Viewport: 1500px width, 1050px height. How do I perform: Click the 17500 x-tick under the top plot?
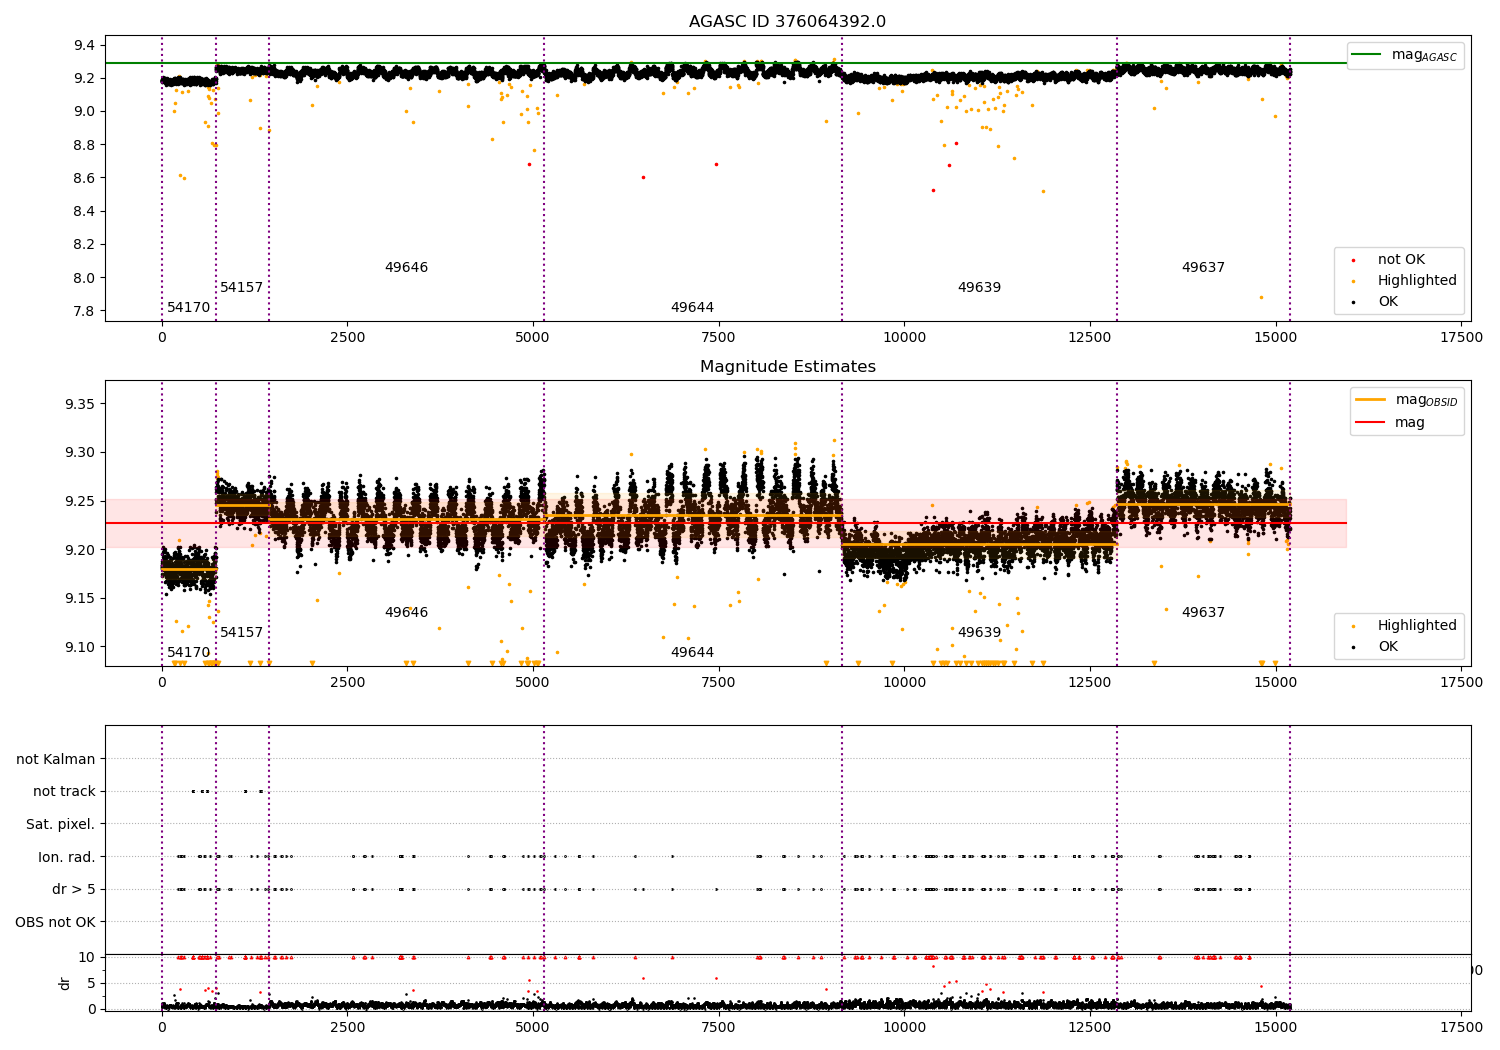pos(1461,338)
